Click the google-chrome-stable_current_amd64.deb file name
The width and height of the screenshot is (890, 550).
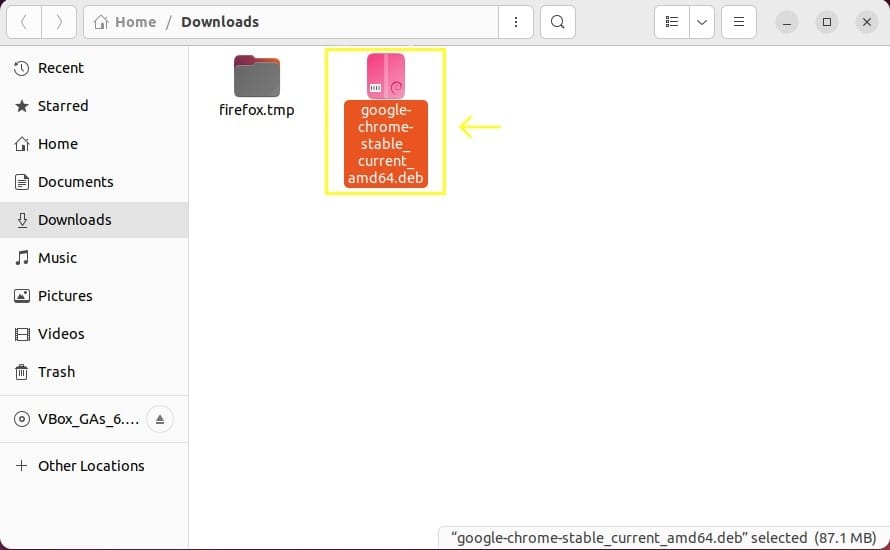tap(385, 144)
